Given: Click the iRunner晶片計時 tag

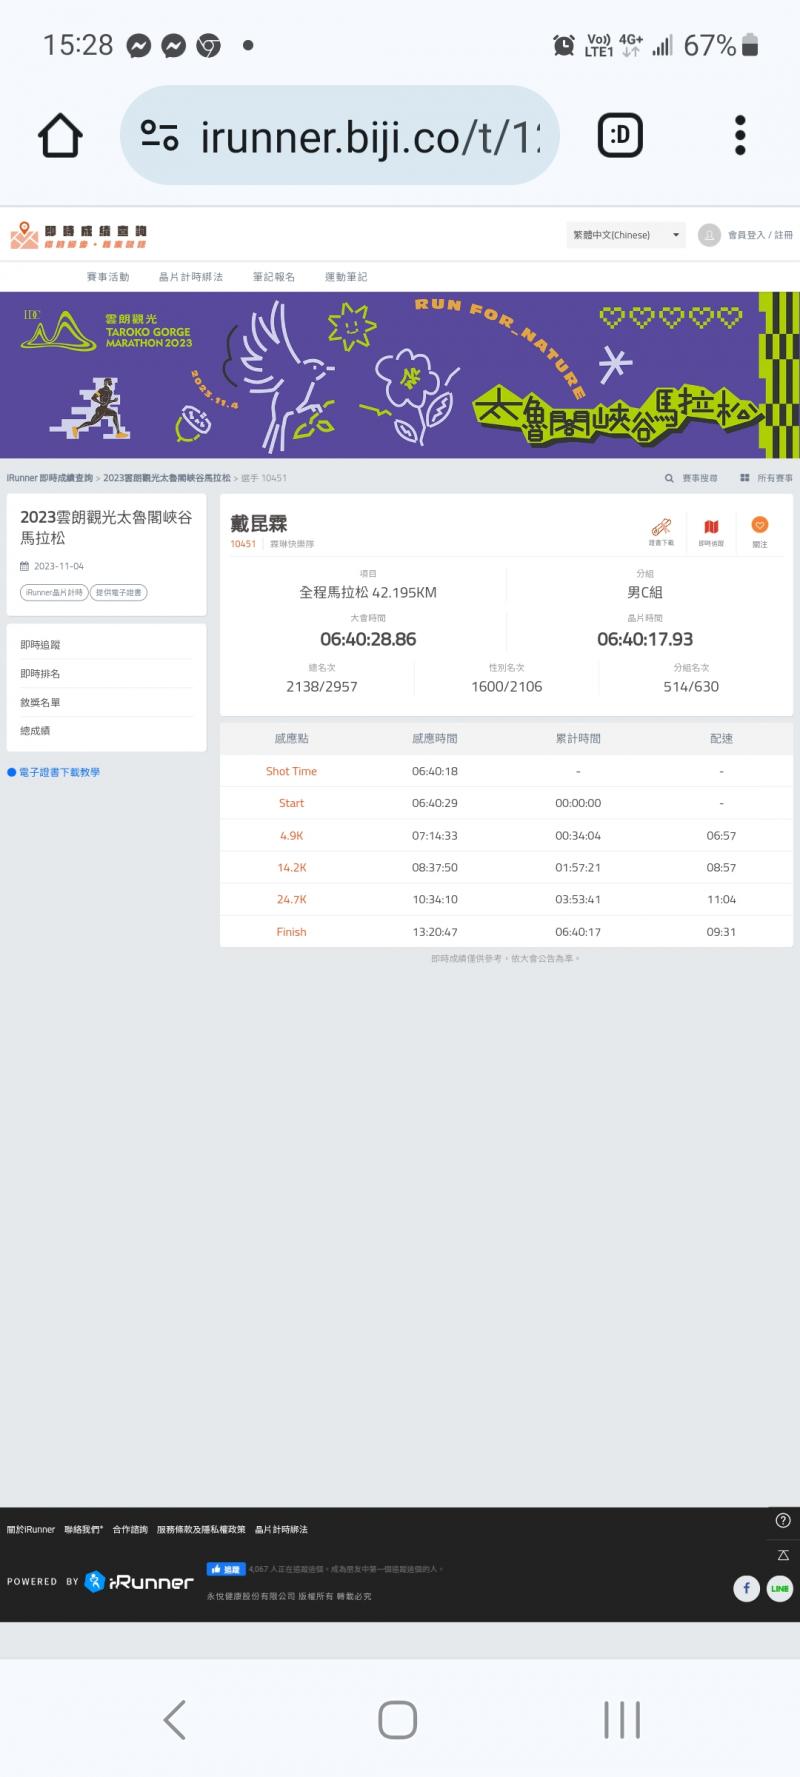Looking at the screenshot, I should click(54, 593).
